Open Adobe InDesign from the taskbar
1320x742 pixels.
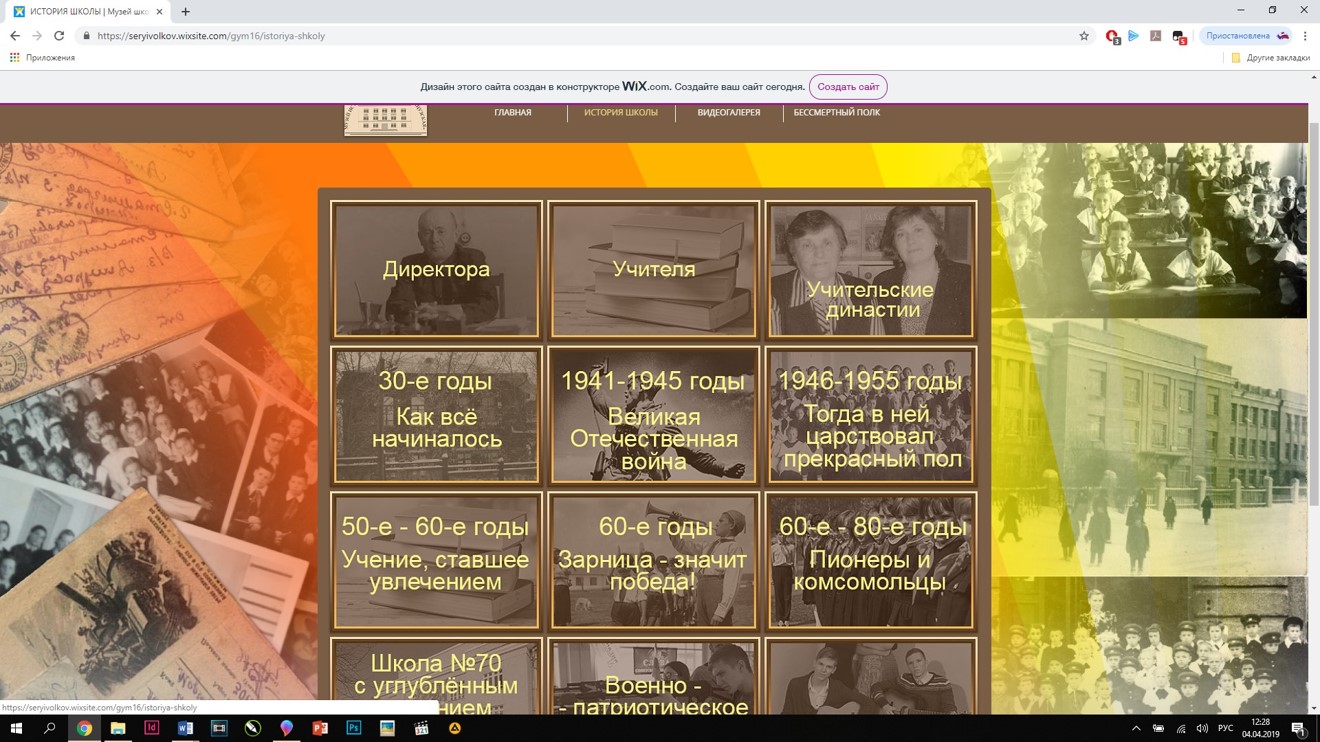coord(152,729)
